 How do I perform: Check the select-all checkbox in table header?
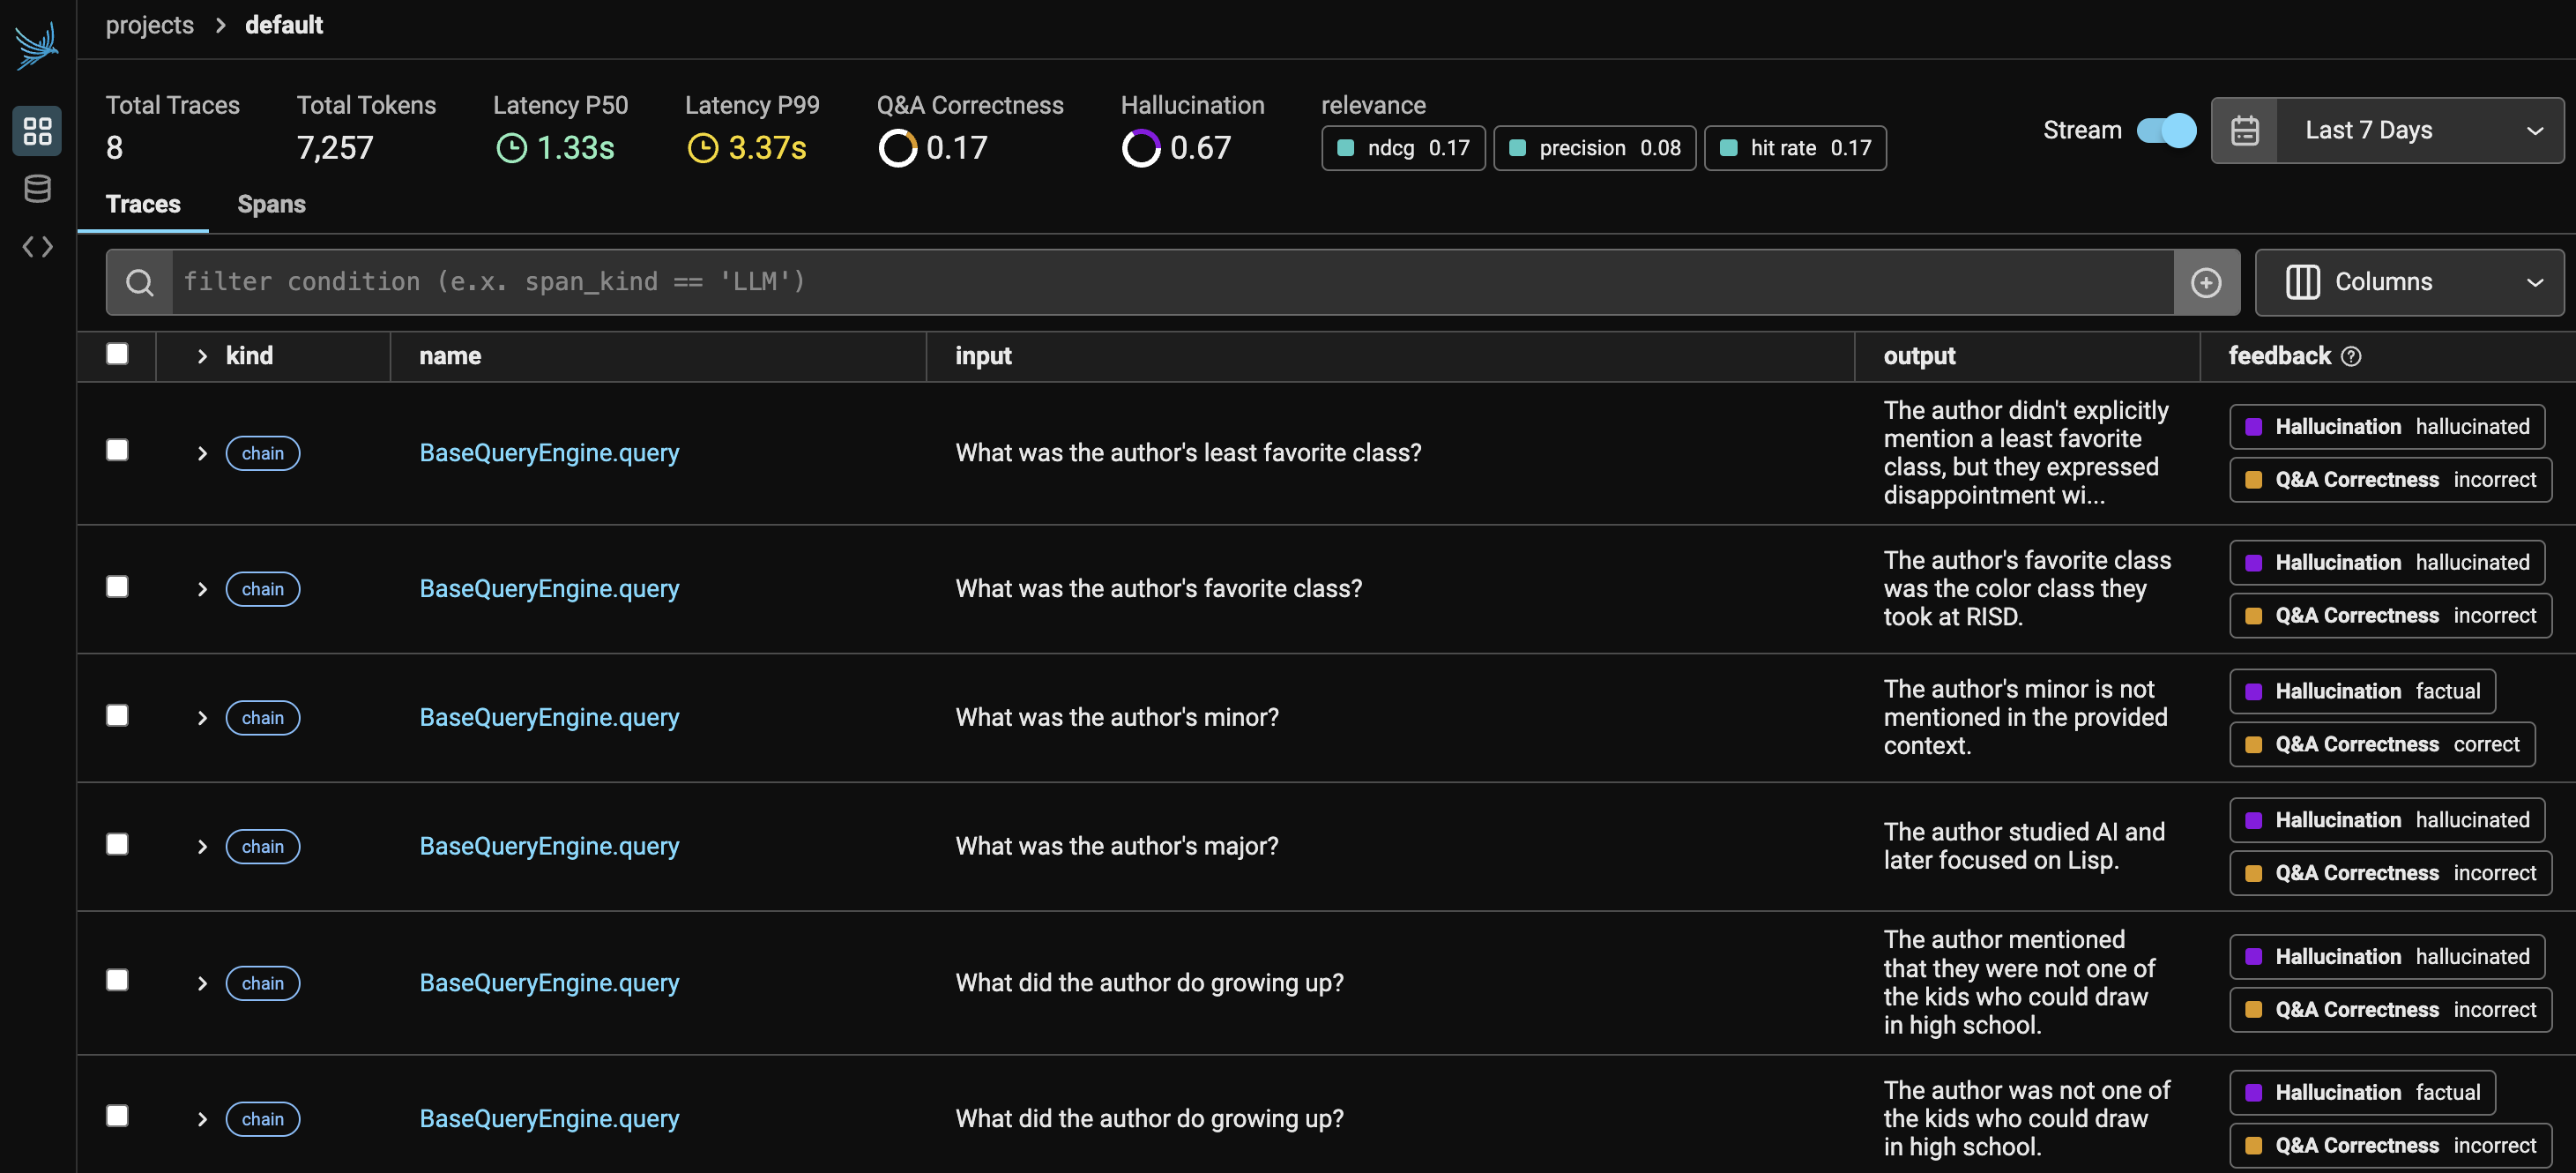pyautogui.click(x=117, y=354)
